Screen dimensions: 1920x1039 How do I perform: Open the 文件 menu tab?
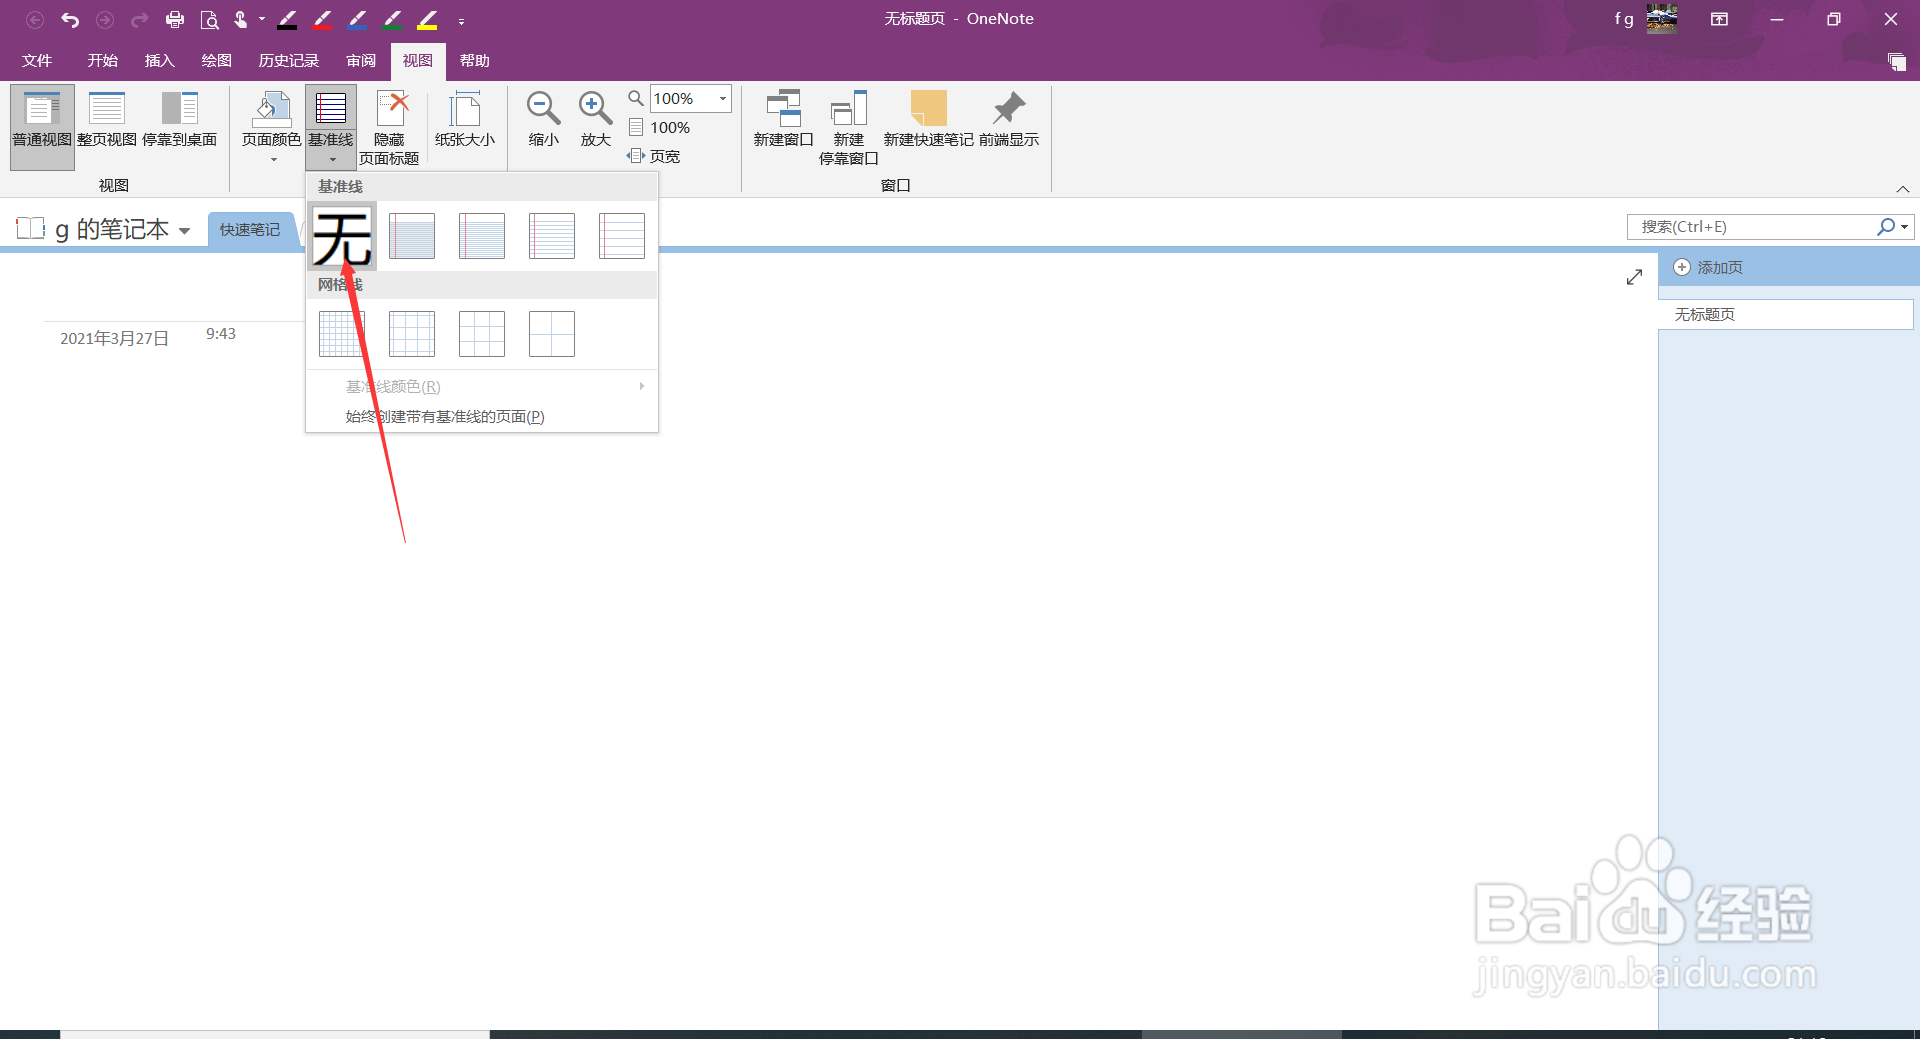click(37, 61)
